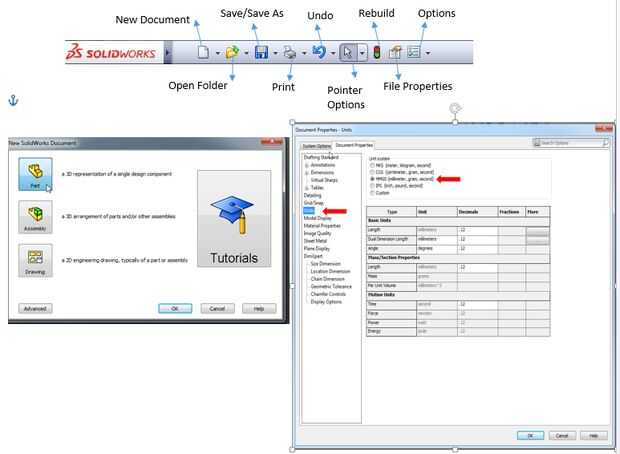This screenshot has height=454, width=620.
Task: Click the magnifier icon in Search Options box
Action: pos(605,143)
